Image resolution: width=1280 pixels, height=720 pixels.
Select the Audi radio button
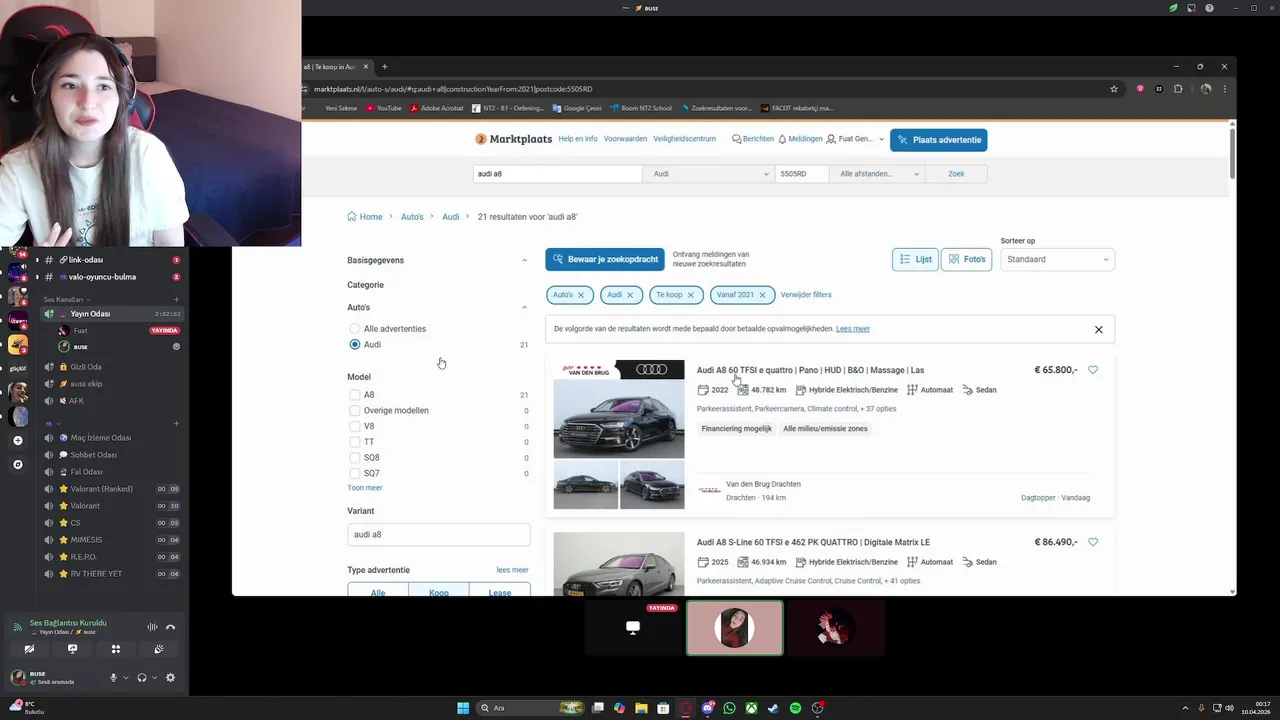coord(354,344)
